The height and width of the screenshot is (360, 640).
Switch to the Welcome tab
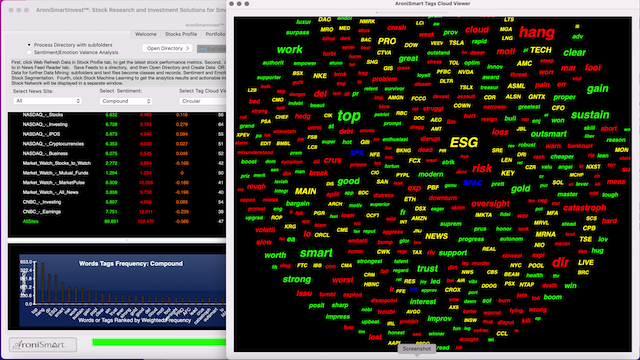pos(146,34)
